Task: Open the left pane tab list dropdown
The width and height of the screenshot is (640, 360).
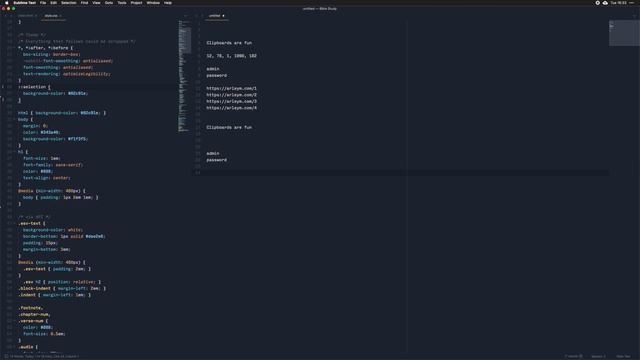Action: tap(186, 16)
